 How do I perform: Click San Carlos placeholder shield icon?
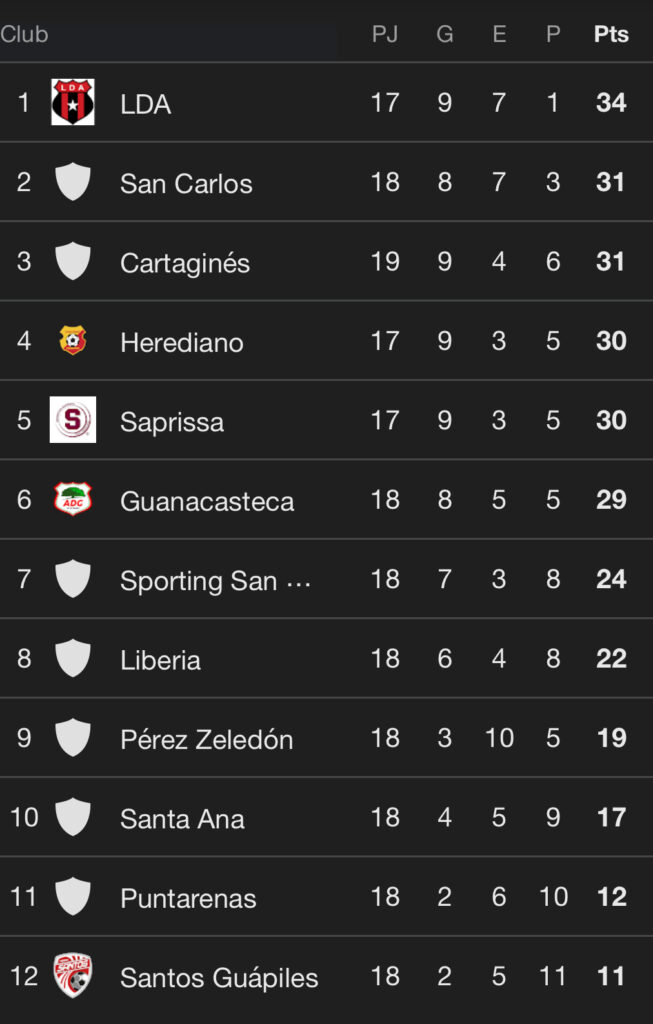pyautogui.click(x=73, y=183)
